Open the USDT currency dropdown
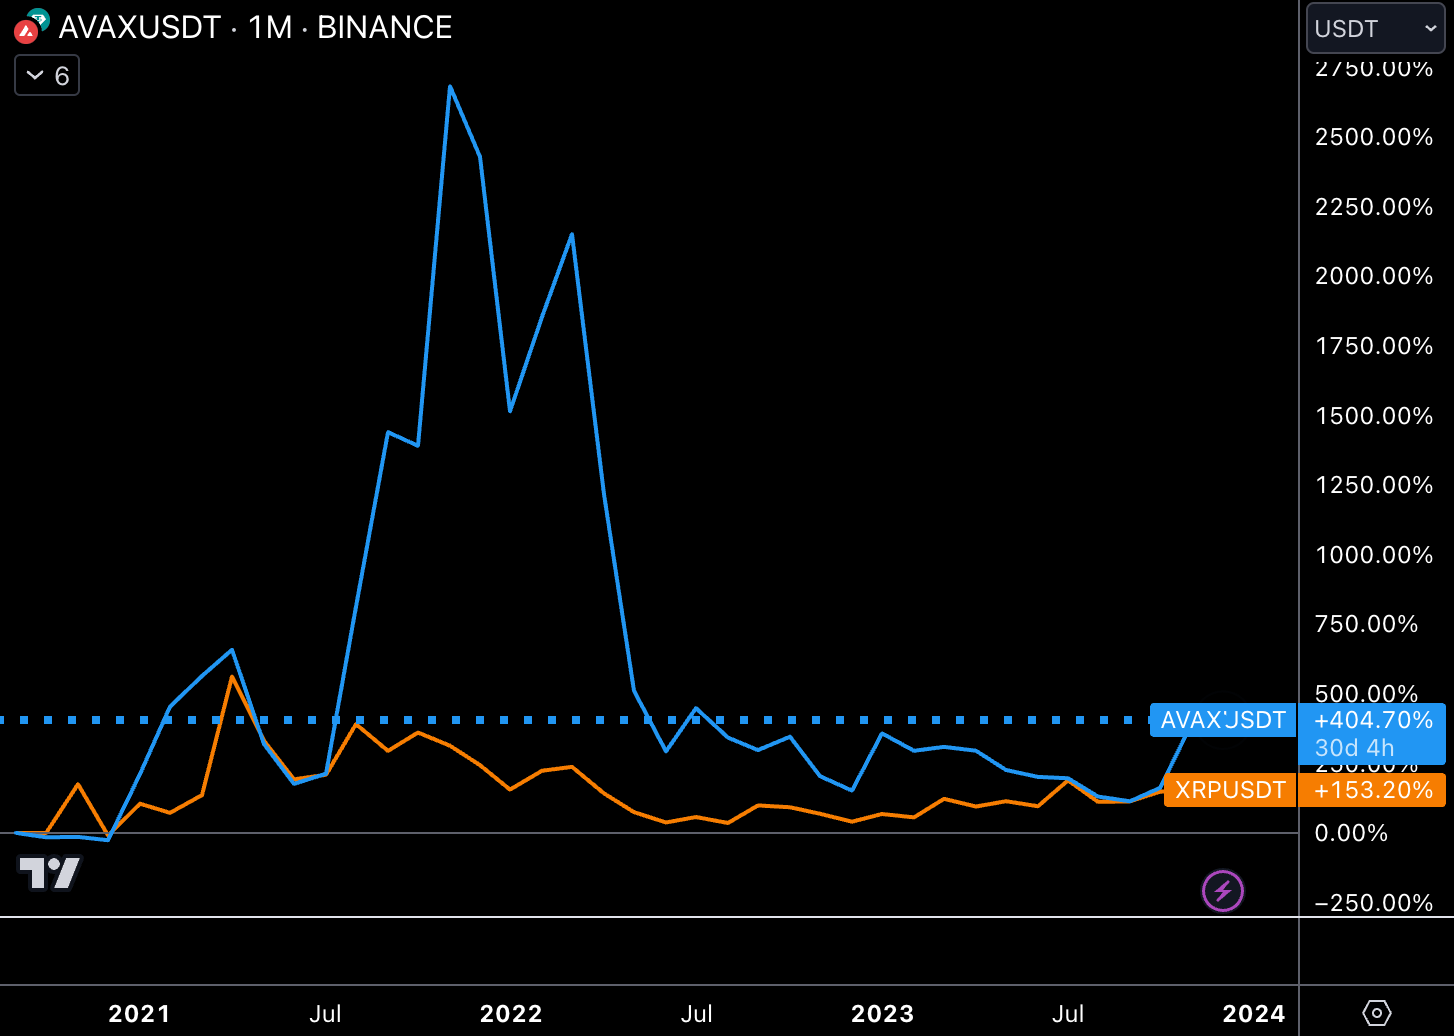1454x1036 pixels. 1375,28
